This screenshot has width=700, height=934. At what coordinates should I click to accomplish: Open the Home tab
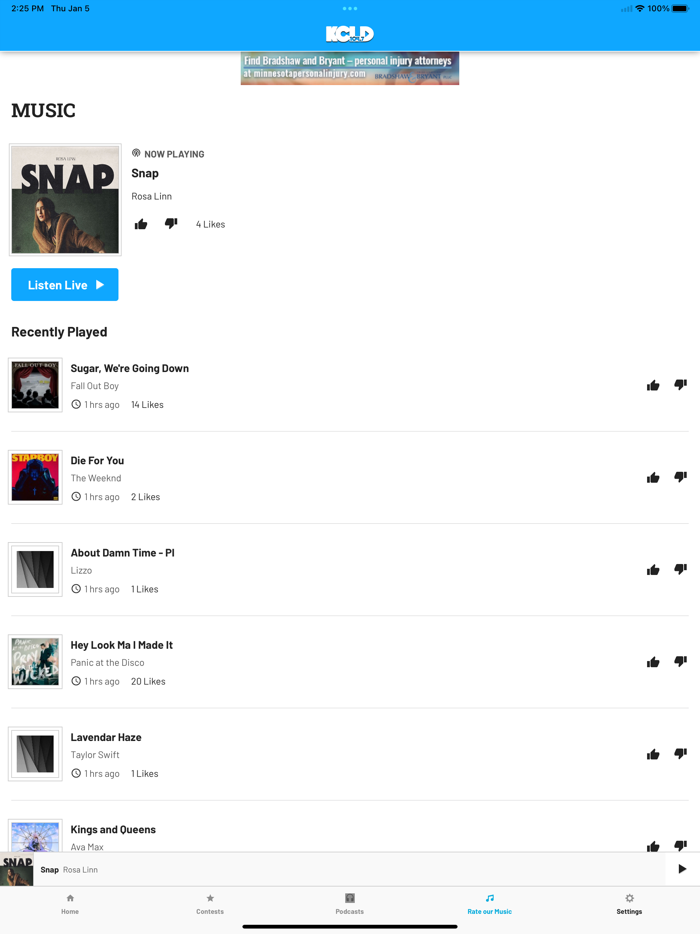click(x=70, y=904)
